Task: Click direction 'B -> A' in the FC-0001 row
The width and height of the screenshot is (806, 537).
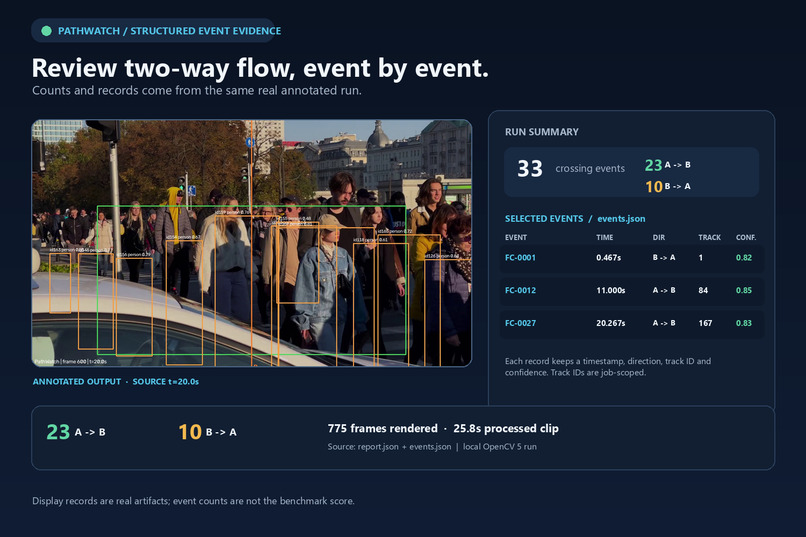Action: pos(664,258)
